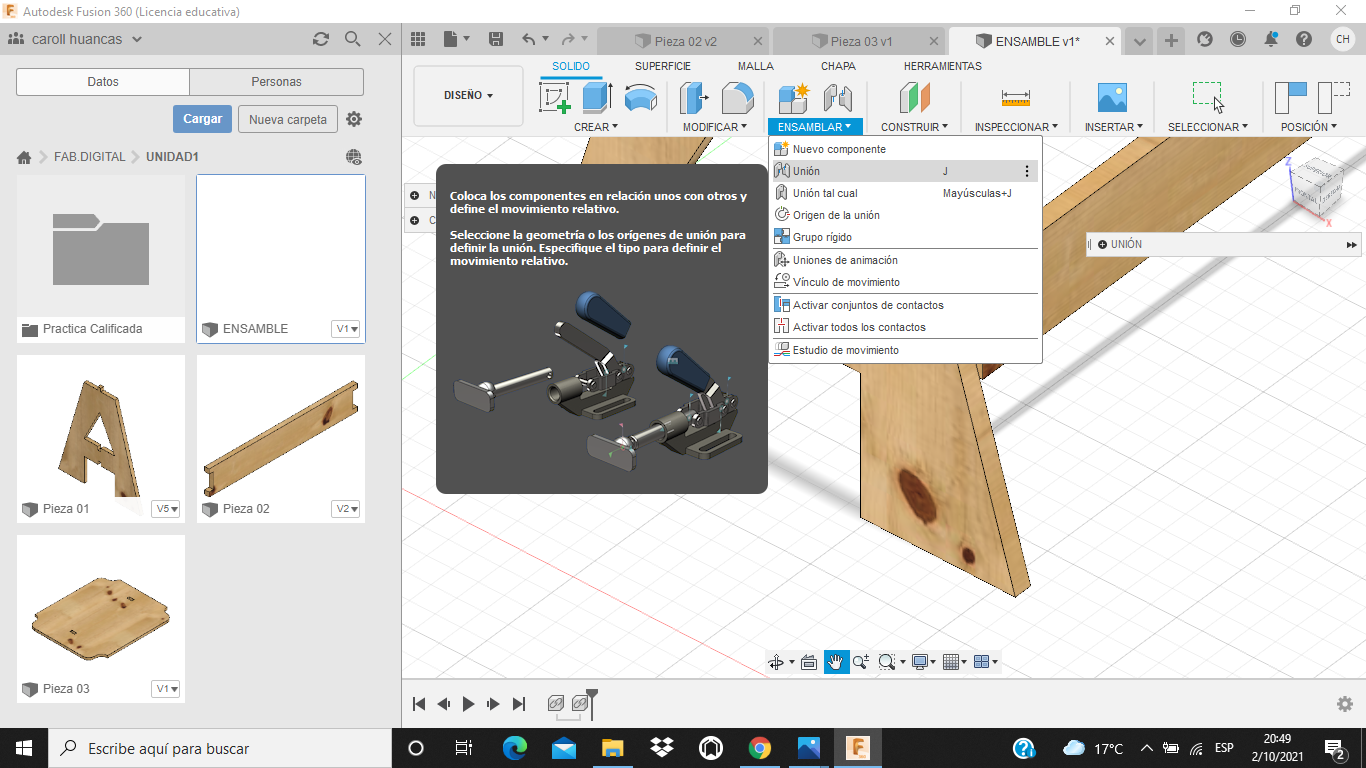Select the Measure tool in Inspeccionar
This screenshot has height=768, width=1366.
pos(1015,98)
